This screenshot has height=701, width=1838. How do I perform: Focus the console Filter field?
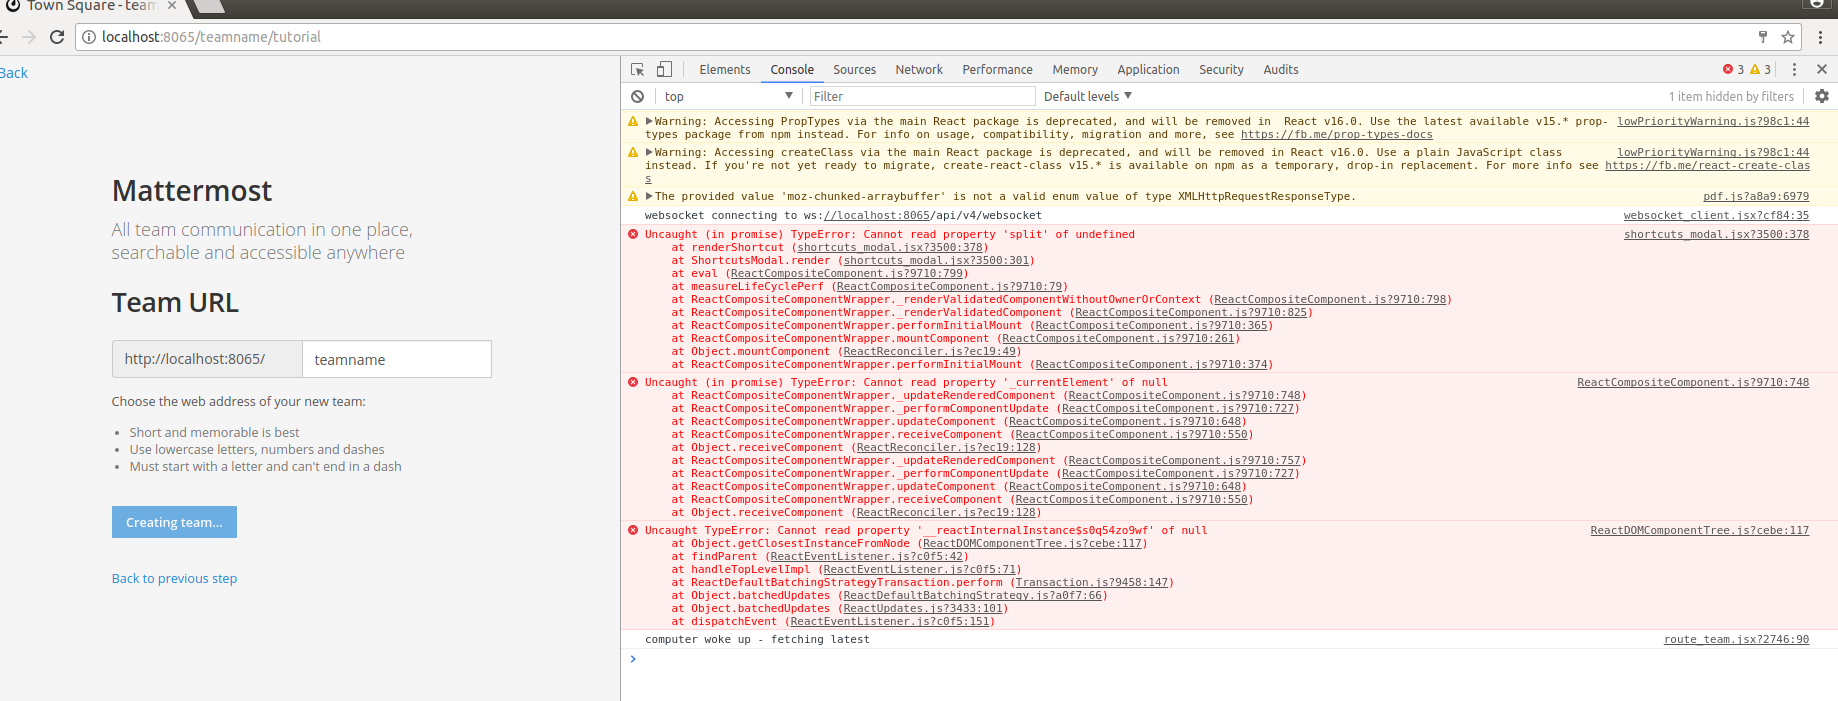(x=922, y=96)
